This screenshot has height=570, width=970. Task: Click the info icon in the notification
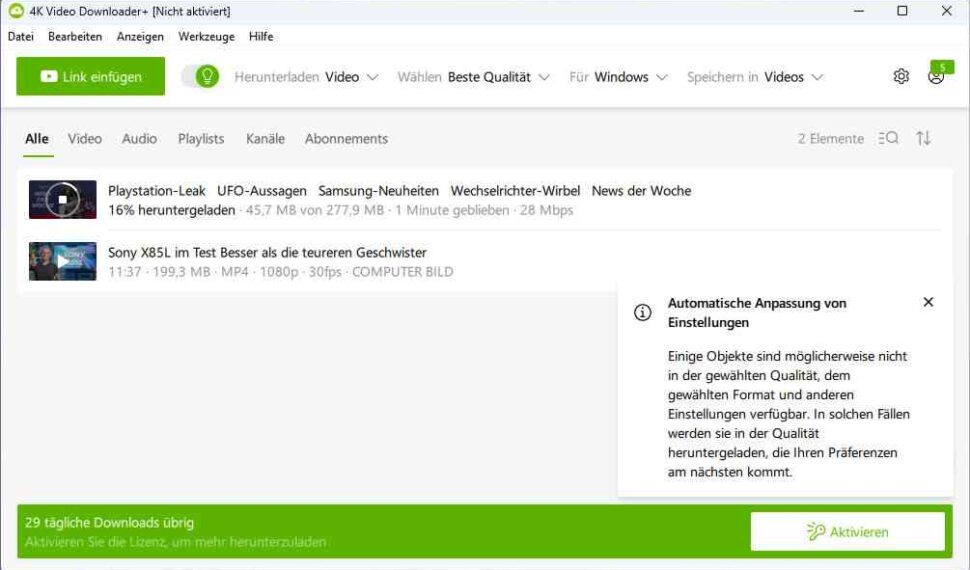pyautogui.click(x=643, y=313)
